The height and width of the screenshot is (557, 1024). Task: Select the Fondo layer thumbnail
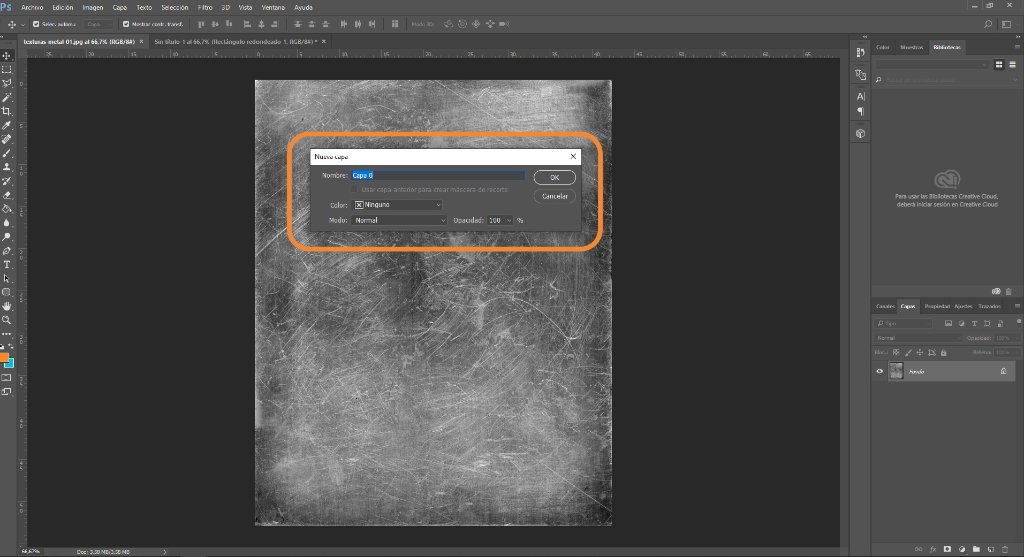[x=896, y=371]
